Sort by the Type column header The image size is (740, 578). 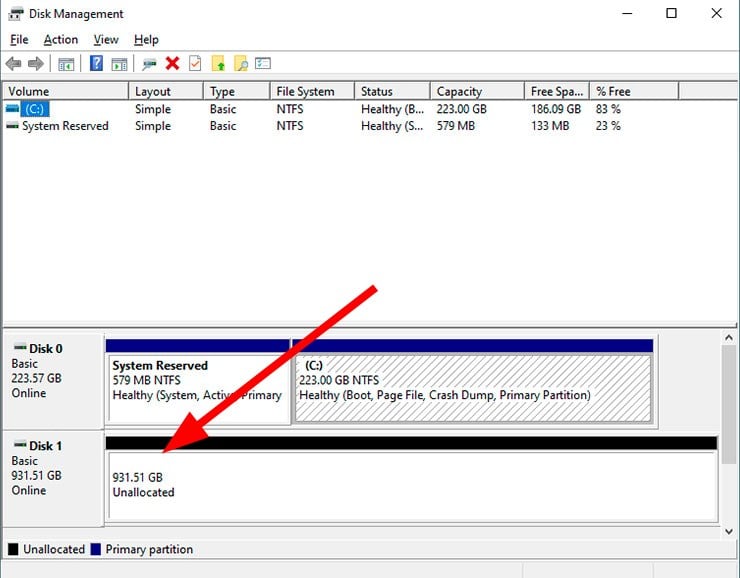pos(237,91)
